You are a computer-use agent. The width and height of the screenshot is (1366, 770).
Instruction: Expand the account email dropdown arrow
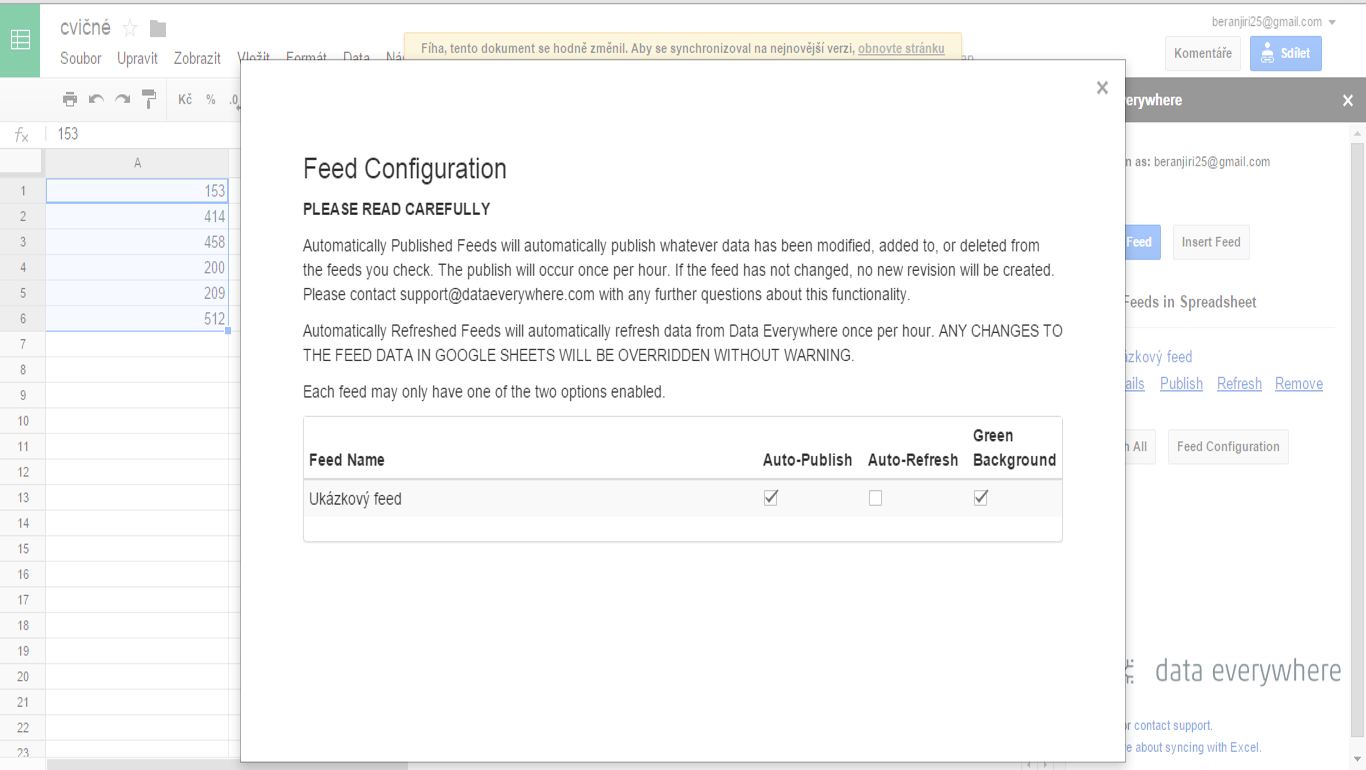1332,23
